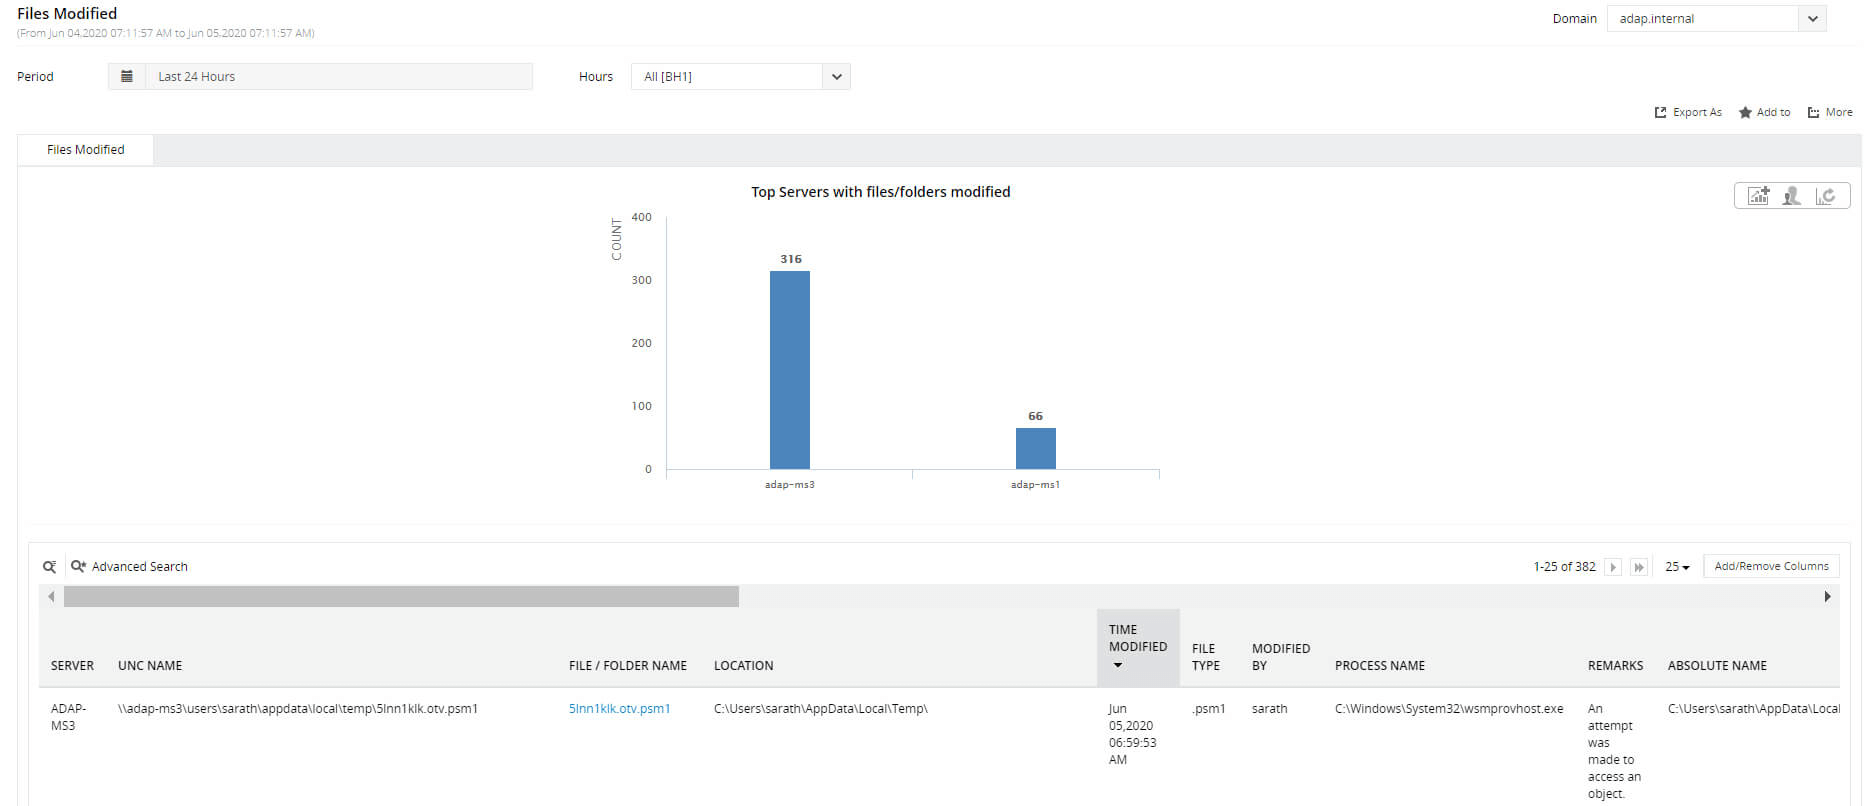Screen dimensions: 1873x806
Task: Click the quick search magnifier icon
Action: 49,567
